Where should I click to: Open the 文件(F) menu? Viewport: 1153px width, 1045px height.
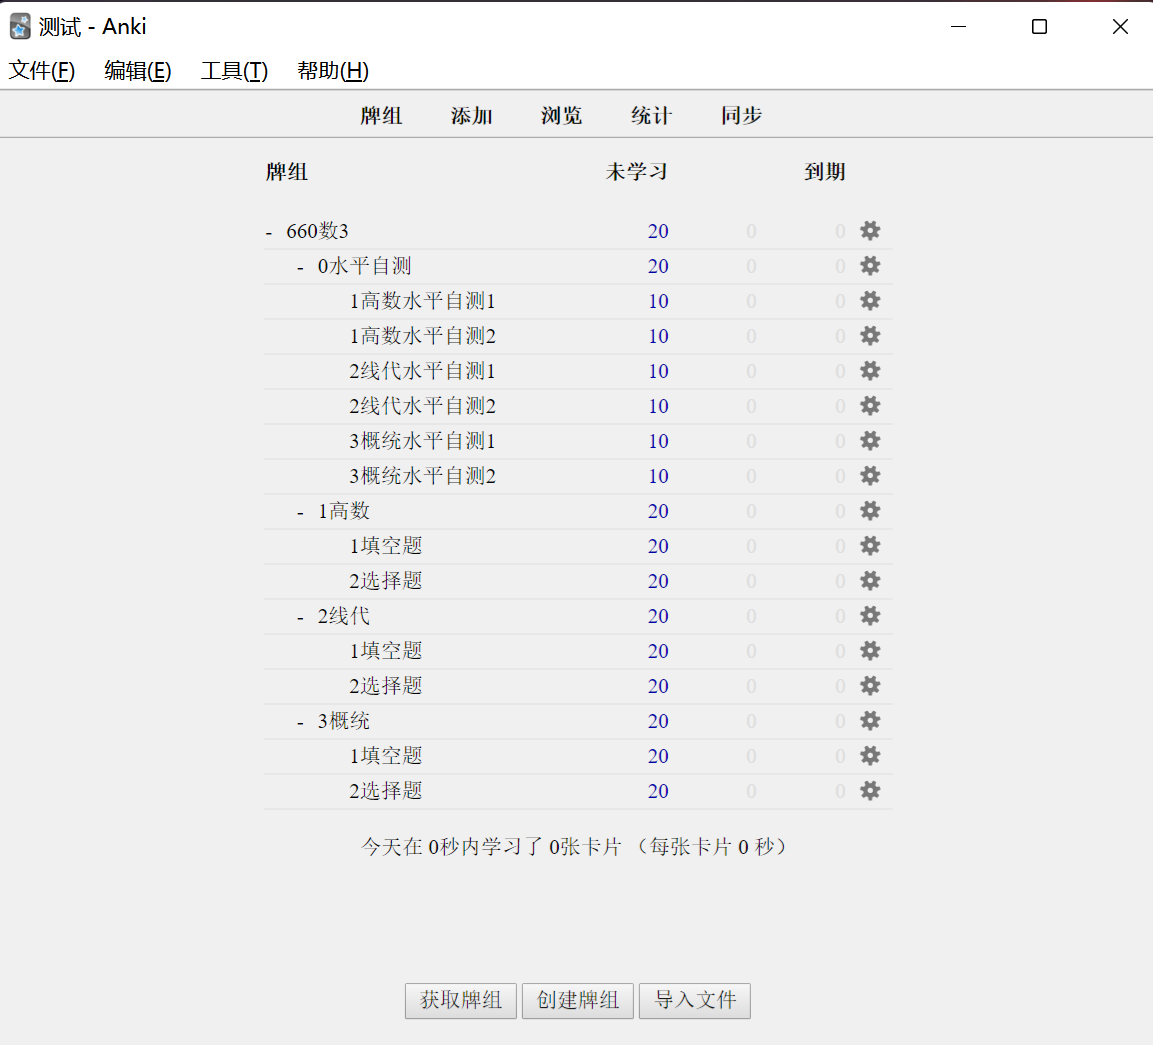coord(42,71)
